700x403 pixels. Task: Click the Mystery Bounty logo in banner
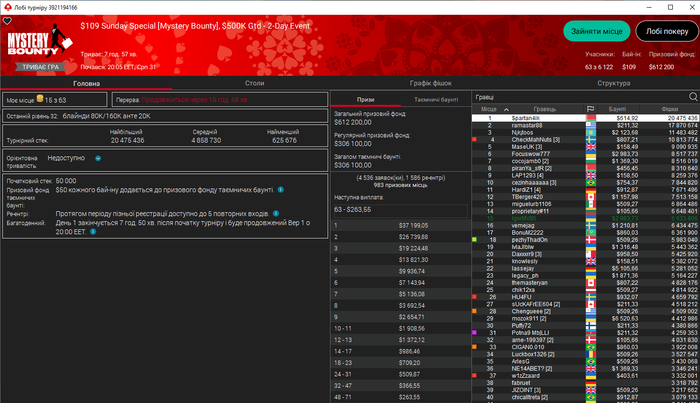40,41
